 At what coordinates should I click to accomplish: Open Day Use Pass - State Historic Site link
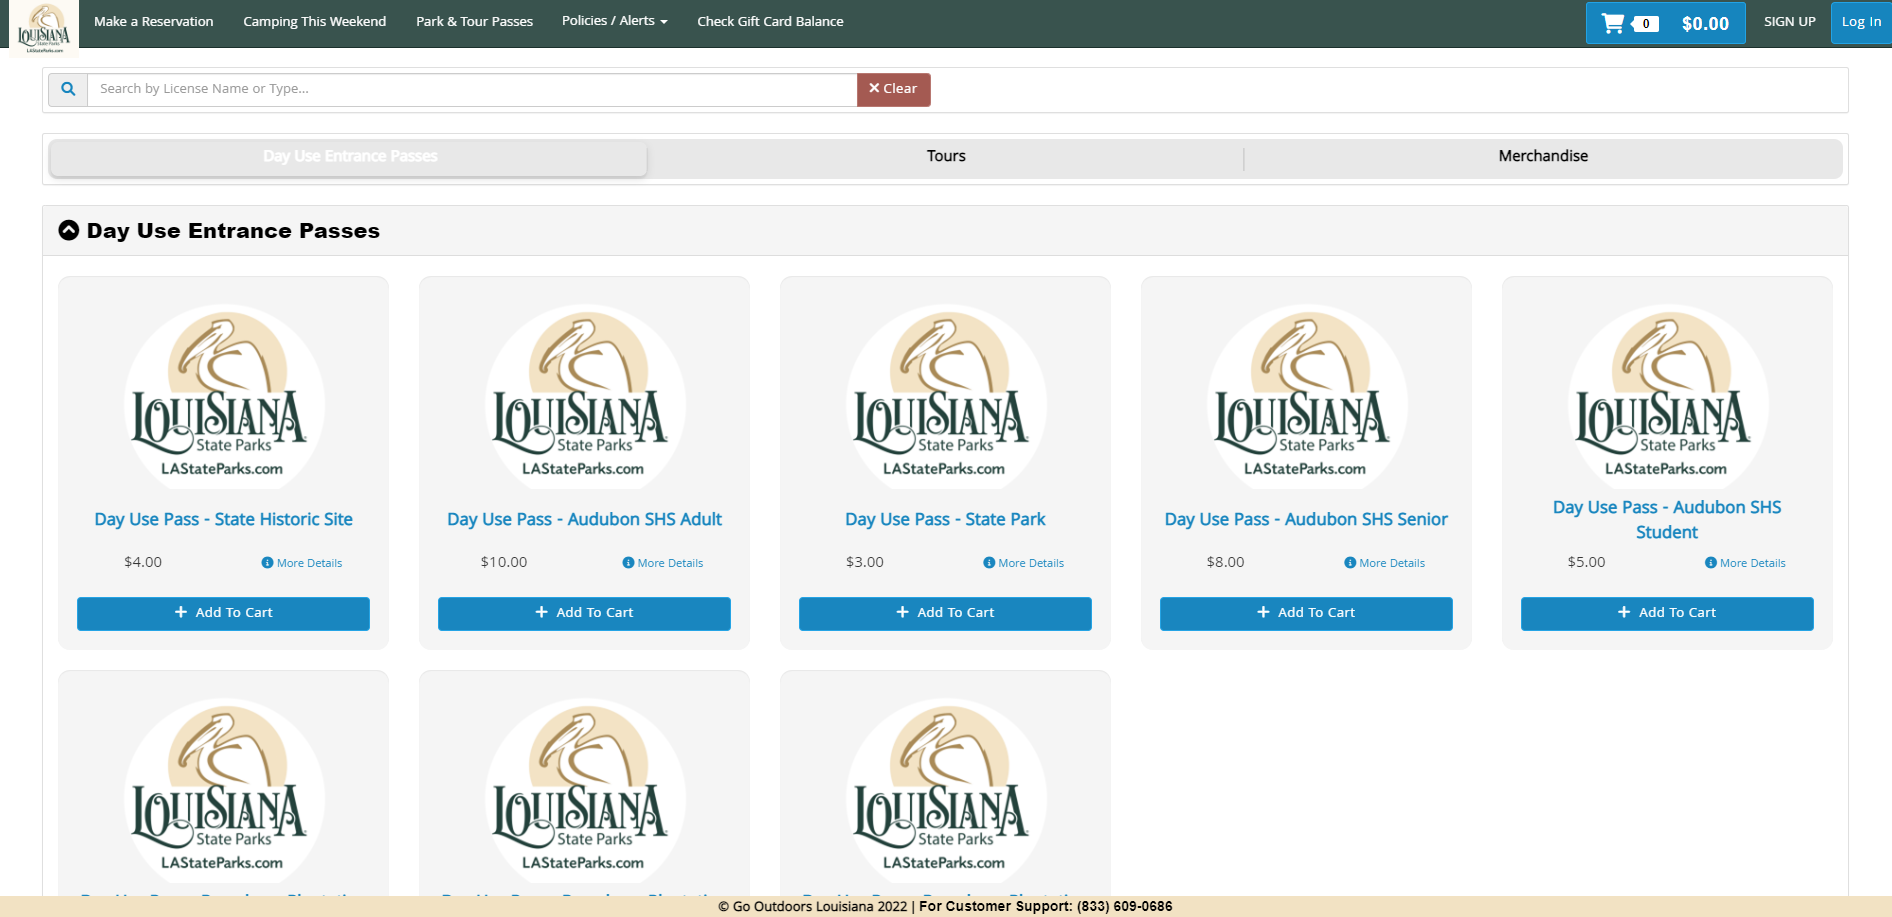[x=224, y=519]
